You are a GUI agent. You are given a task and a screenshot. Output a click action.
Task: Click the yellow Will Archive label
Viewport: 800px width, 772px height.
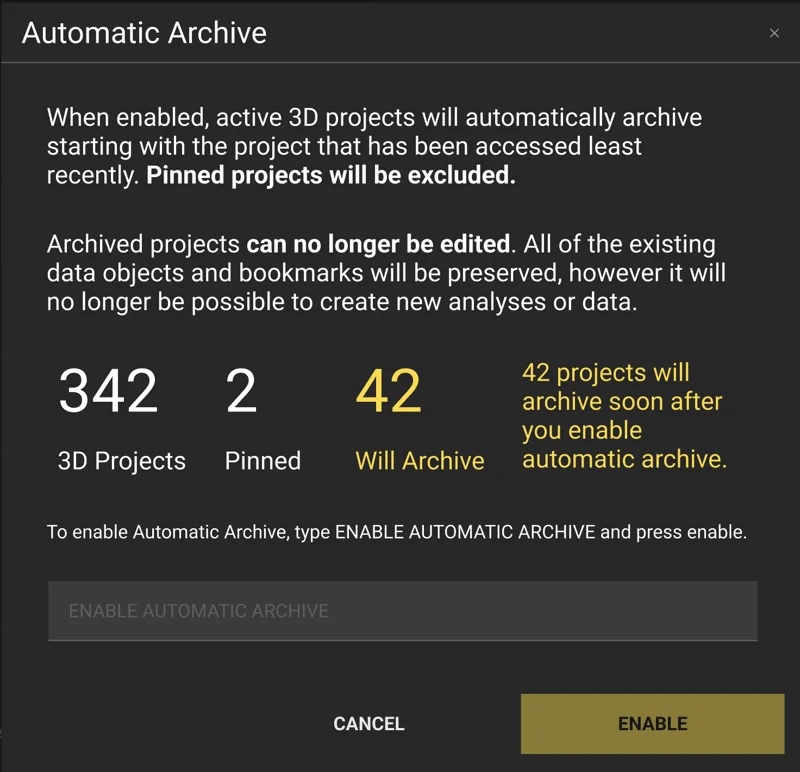(420, 461)
